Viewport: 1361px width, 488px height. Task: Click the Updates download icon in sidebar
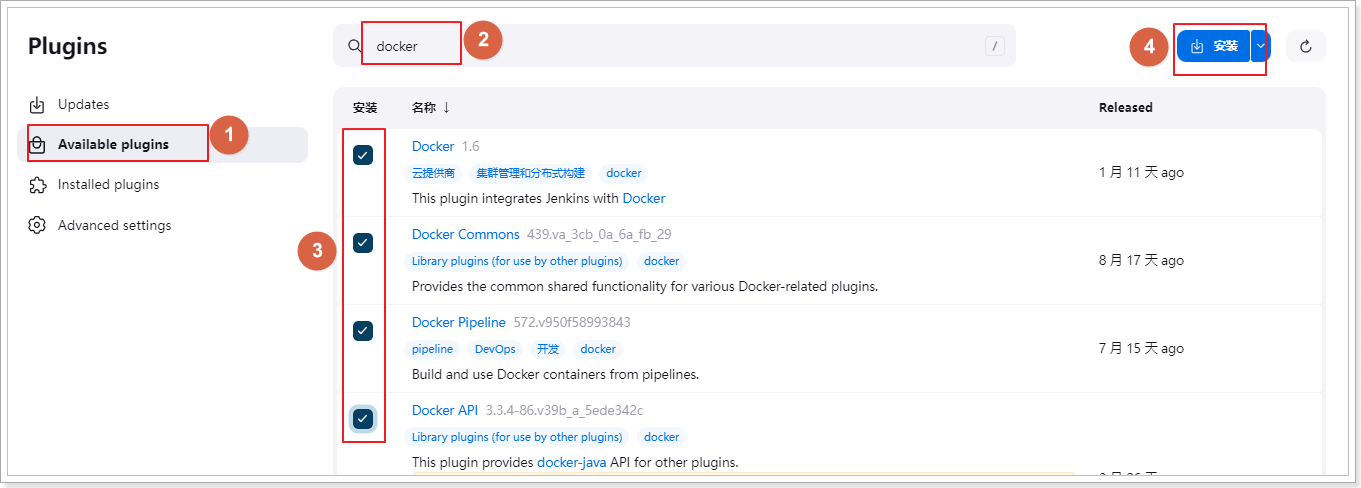coord(37,104)
